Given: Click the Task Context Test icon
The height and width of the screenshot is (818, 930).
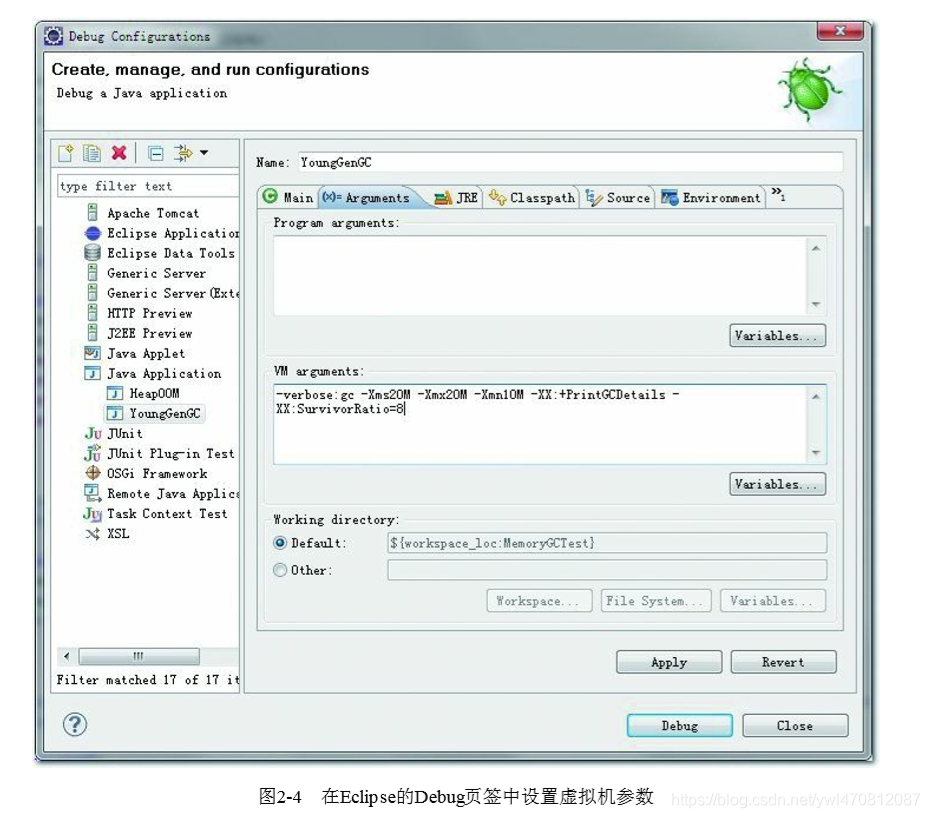Looking at the screenshot, I should (93, 514).
